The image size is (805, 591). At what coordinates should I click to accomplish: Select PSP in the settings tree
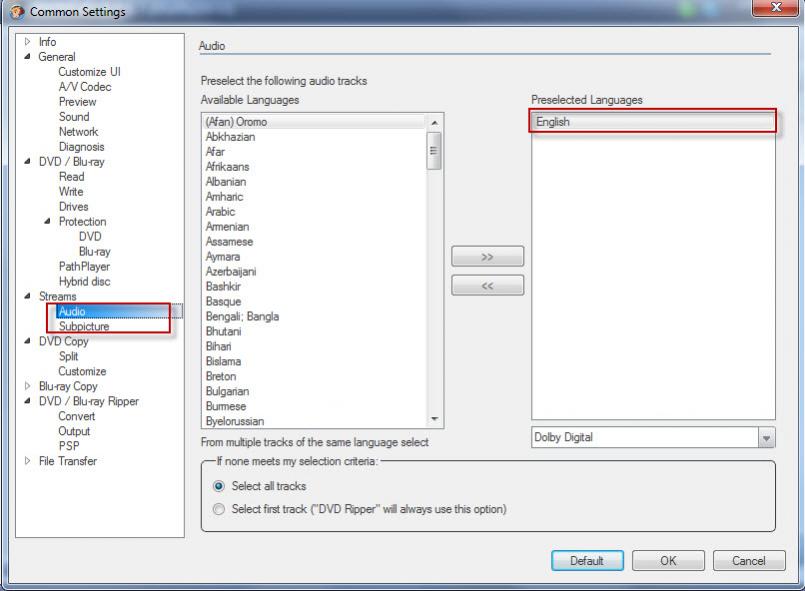click(69, 446)
